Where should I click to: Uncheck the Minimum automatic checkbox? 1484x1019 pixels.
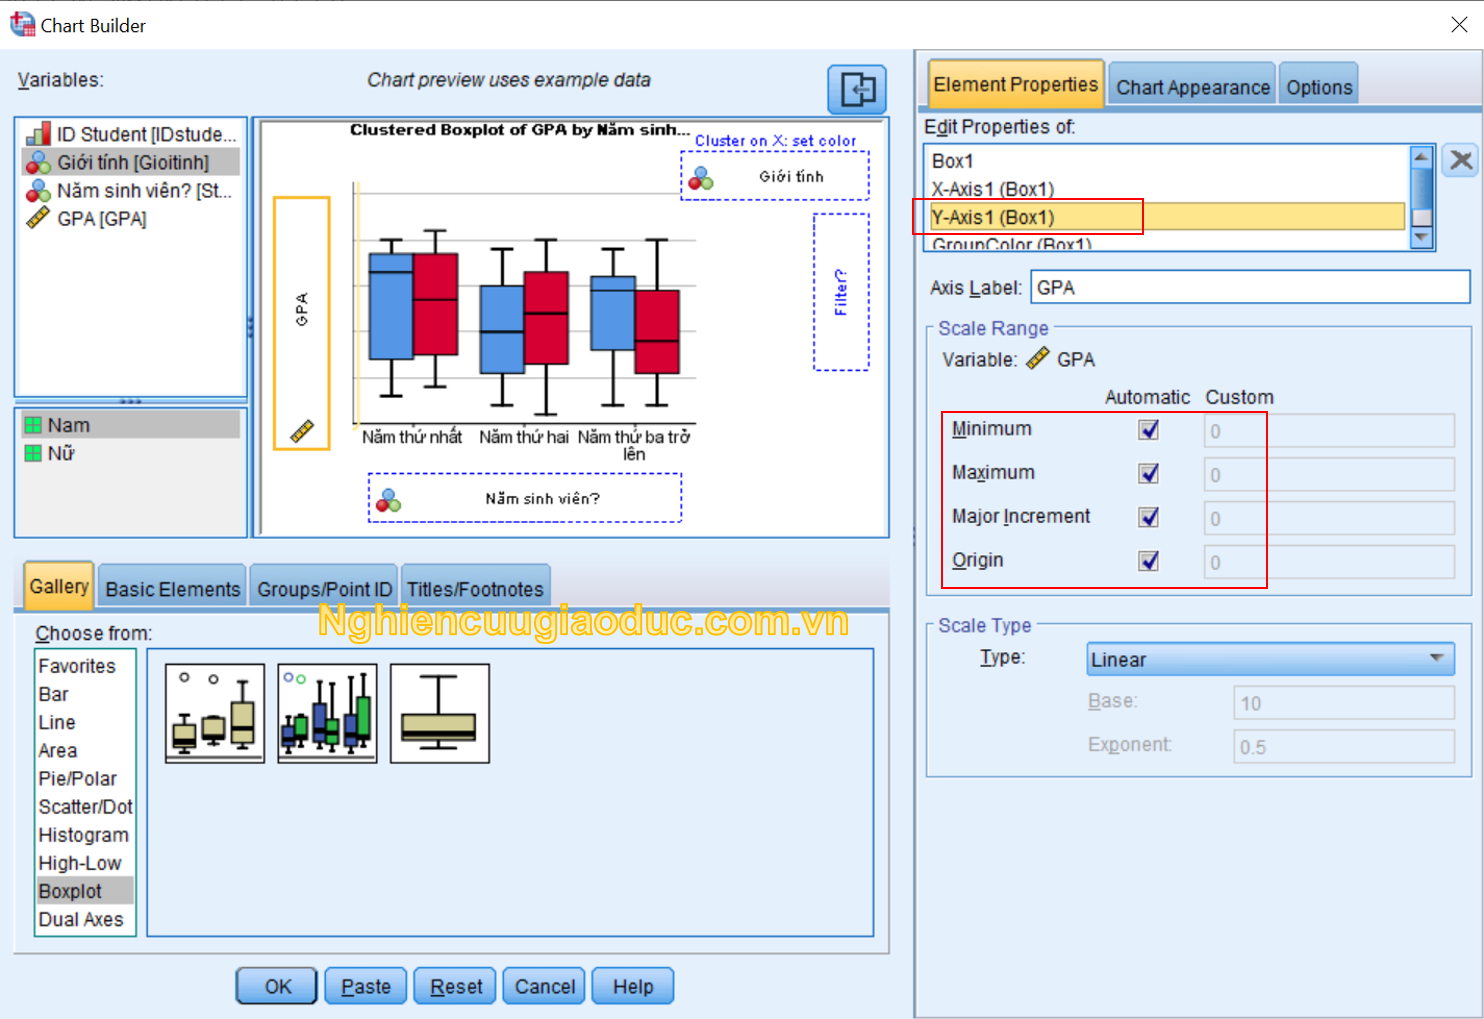[x=1149, y=430]
